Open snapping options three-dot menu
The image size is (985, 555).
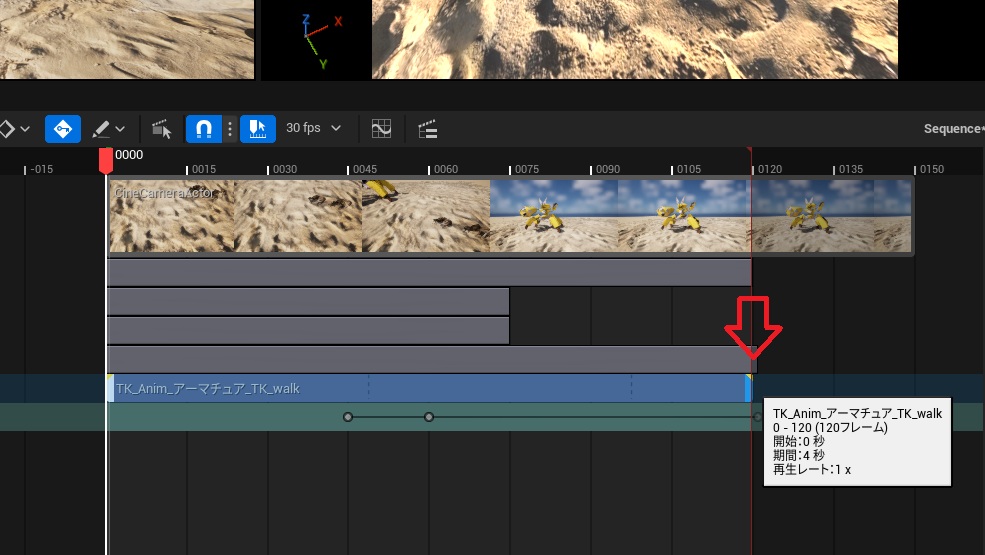(x=230, y=129)
